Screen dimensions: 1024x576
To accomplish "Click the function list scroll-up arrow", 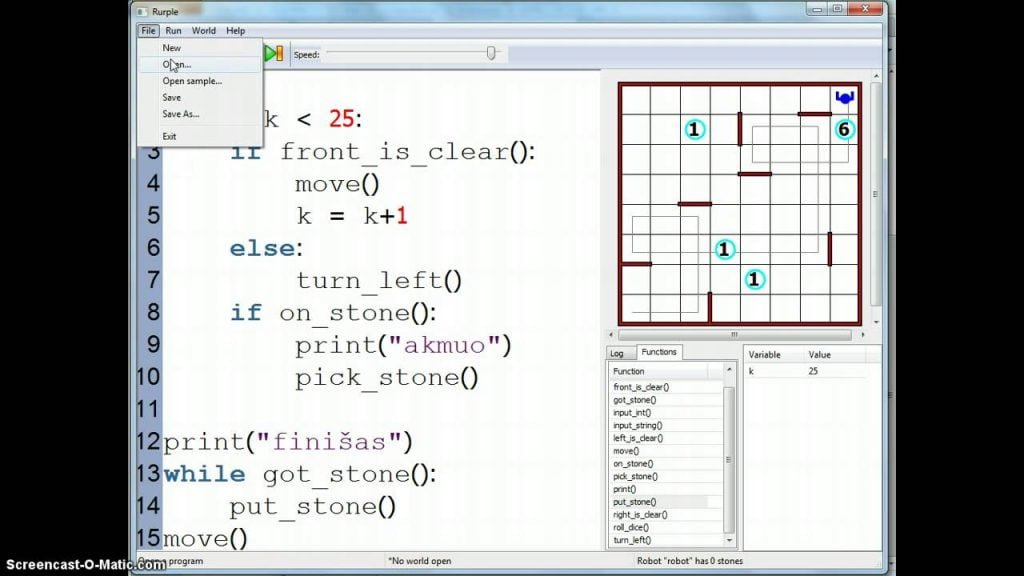I will (729, 370).
